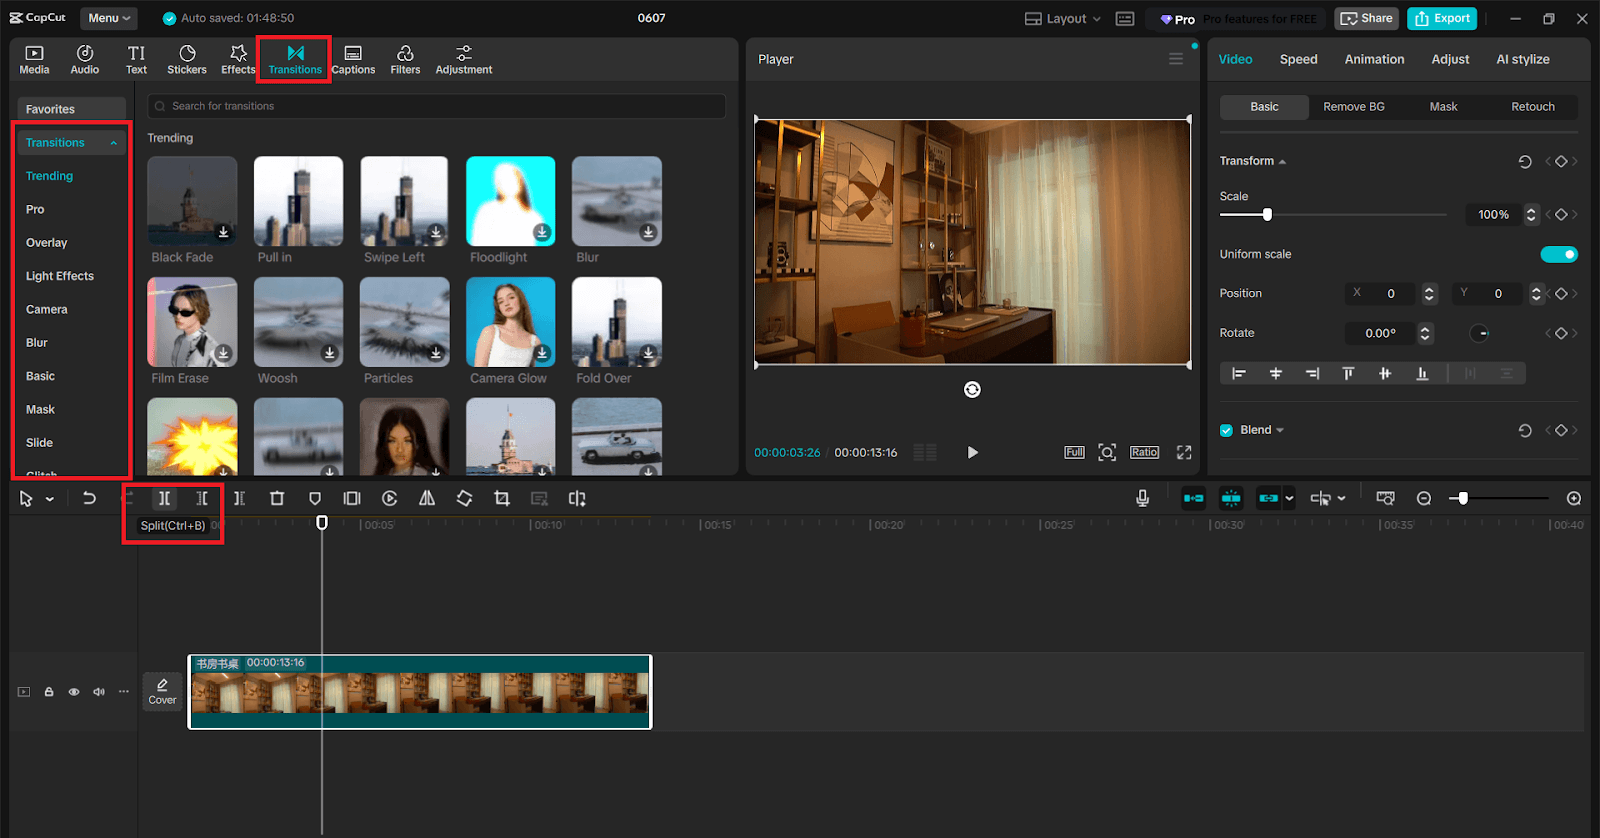Click the rotate icon in timeline toolbar
The height and width of the screenshot is (838, 1600).
[x=464, y=498]
